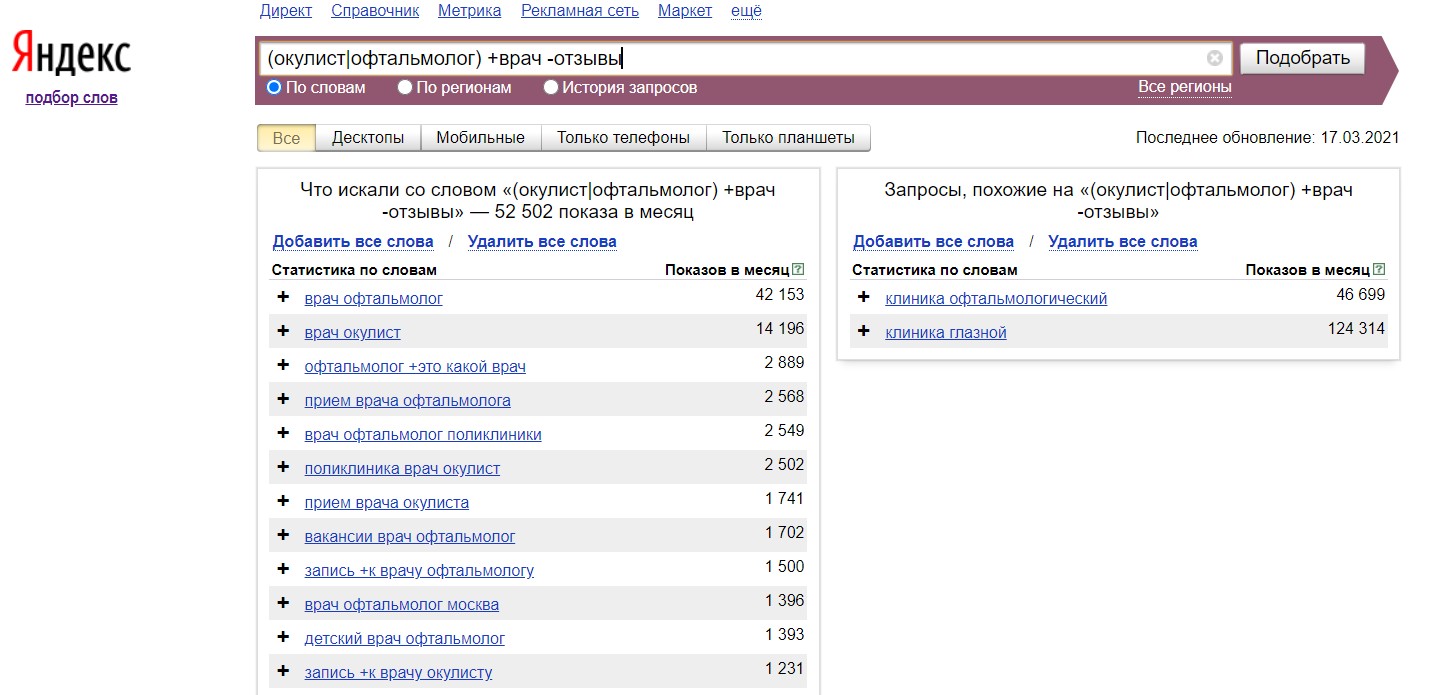The image size is (1433, 695).
Task: Click plus beside 'запись +к врачу окулисту'
Action: (x=283, y=671)
